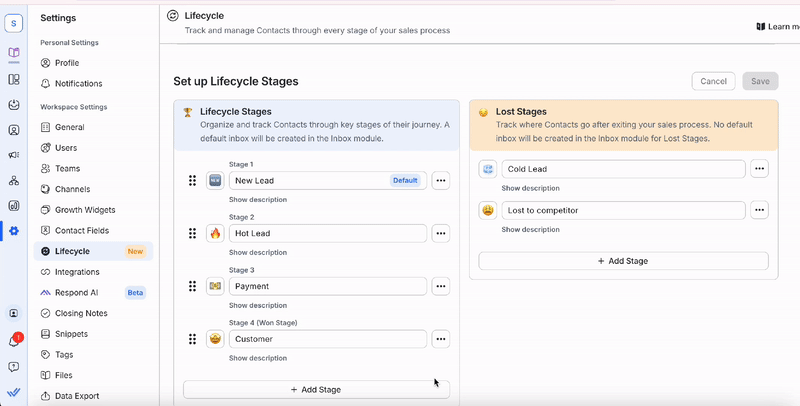This screenshot has height=406, width=800.
Task: Open more options for Customer stage
Action: coord(440,339)
